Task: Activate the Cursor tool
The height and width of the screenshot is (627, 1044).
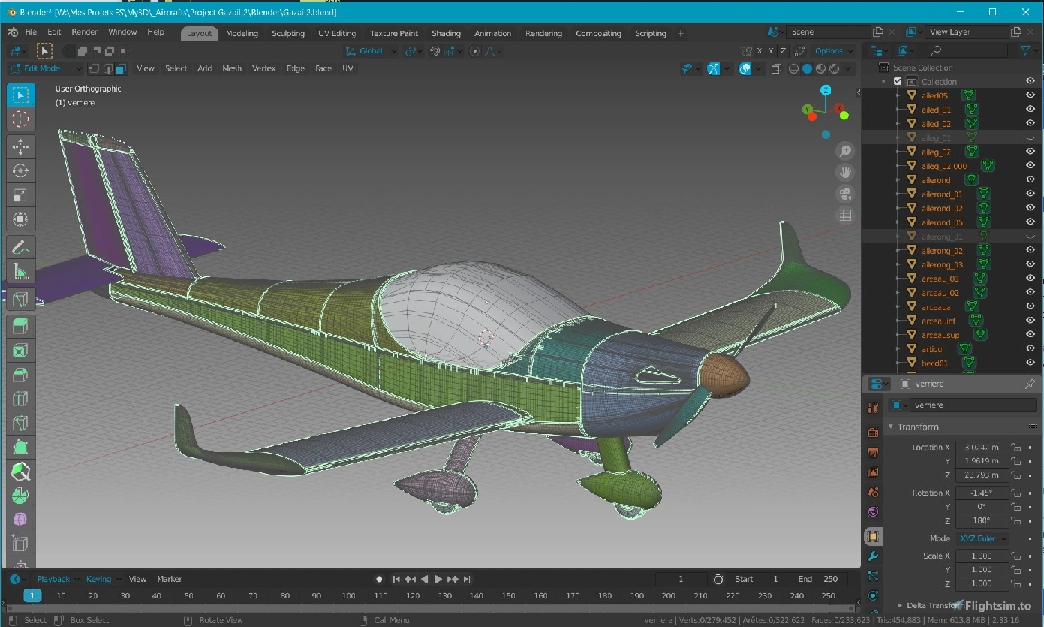Action: pos(21,119)
